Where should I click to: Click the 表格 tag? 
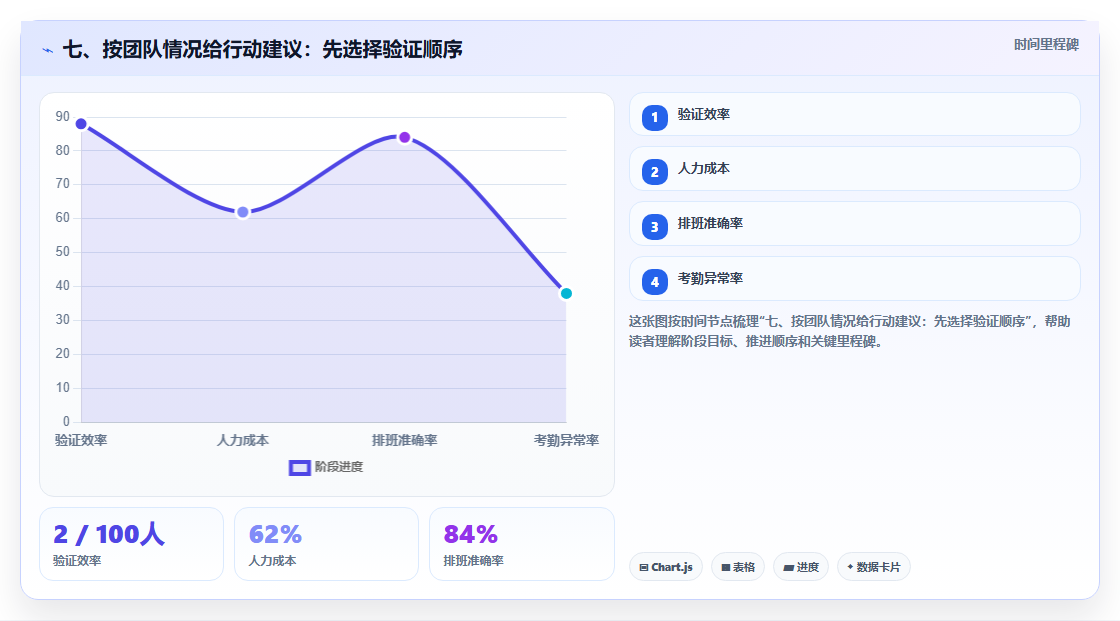point(738,567)
